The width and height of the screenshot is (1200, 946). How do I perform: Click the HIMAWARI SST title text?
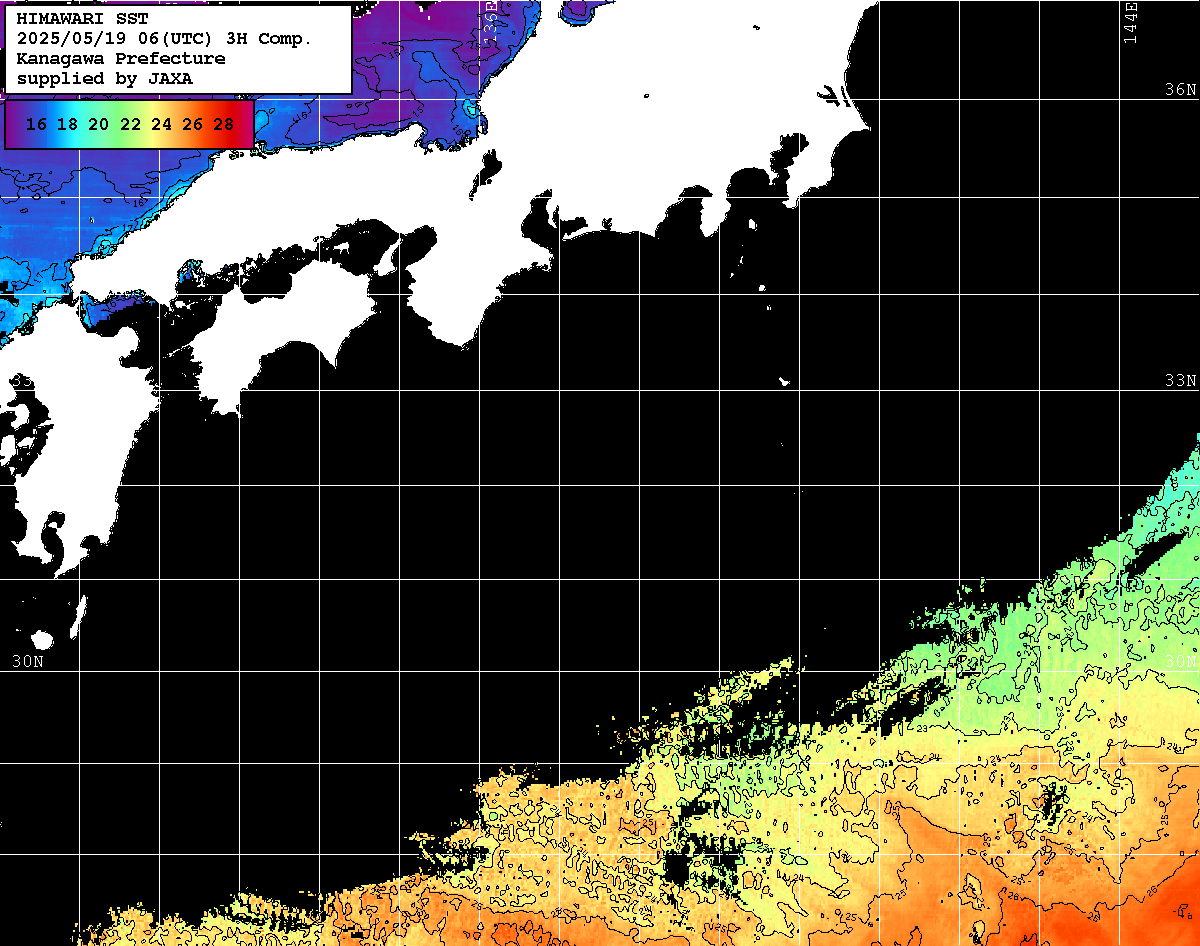82,18
